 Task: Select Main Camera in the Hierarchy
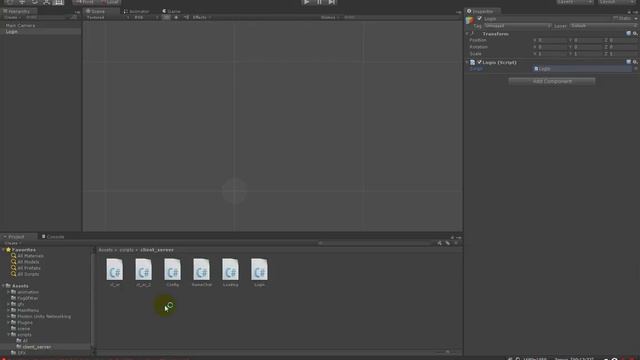[x=20, y=25]
